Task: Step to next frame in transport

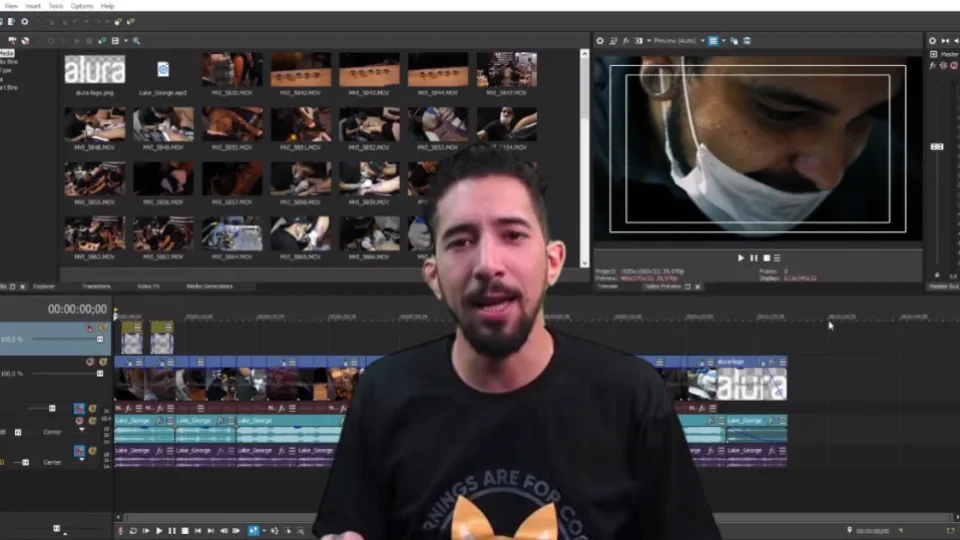Action: tap(236, 531)
